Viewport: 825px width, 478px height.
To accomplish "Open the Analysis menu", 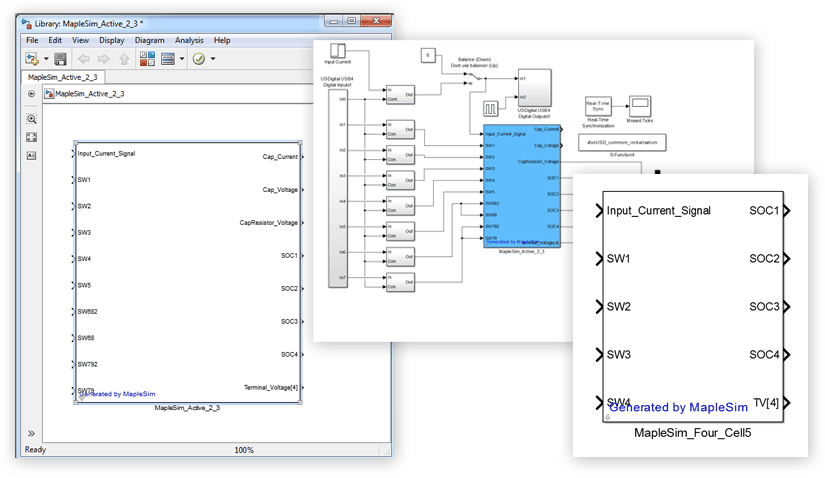I will click(189, 40).
